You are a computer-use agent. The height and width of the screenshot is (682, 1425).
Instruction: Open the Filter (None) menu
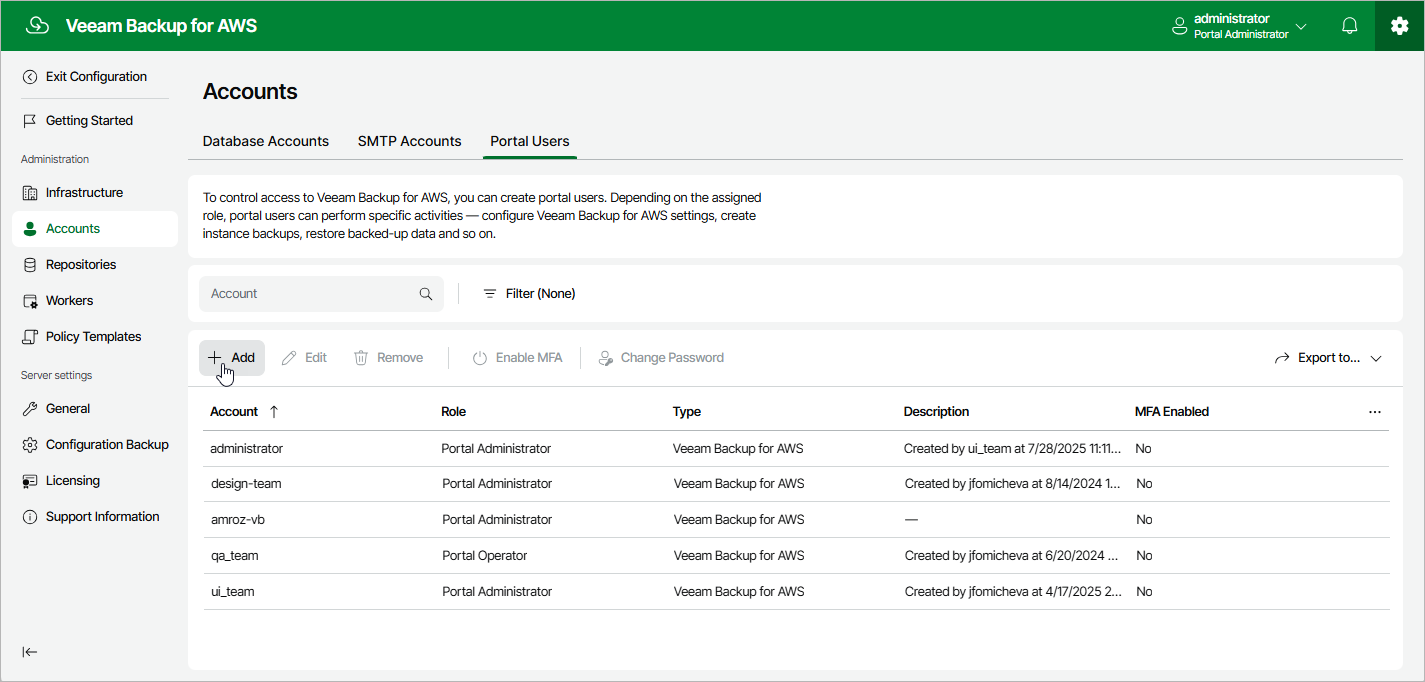click(529, 294)
